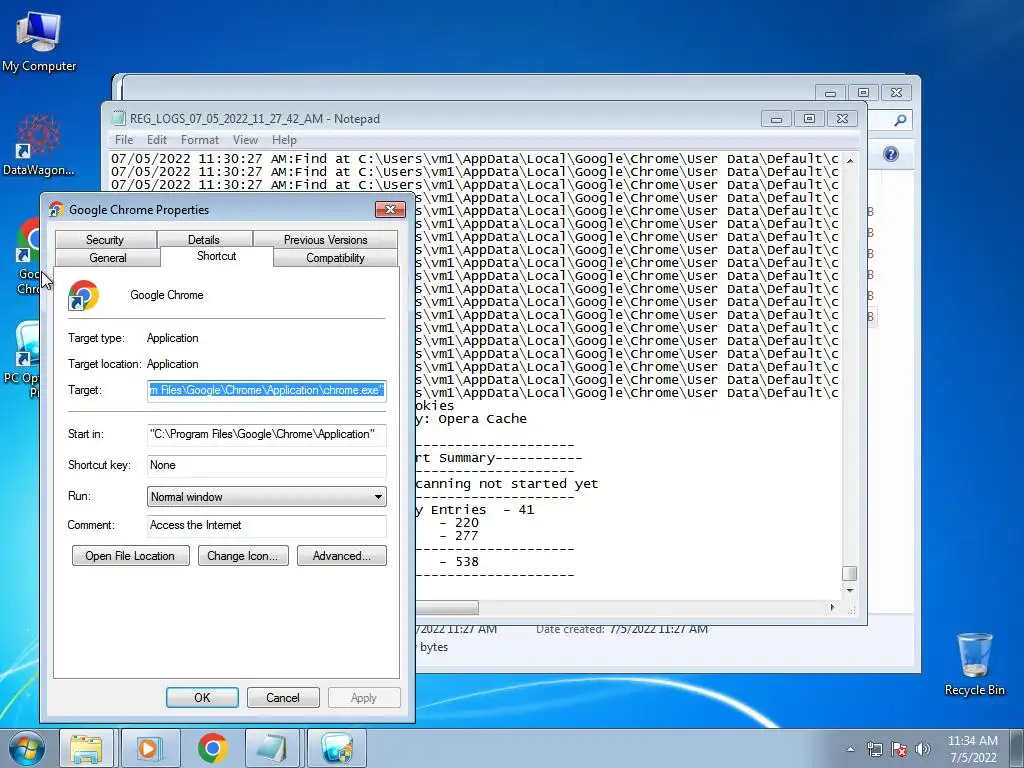This screenshot has height=768, width=1024.
Task: Open the DataWagon desktop shortcut
Action: pyautogui.click(x=38, y=145)
